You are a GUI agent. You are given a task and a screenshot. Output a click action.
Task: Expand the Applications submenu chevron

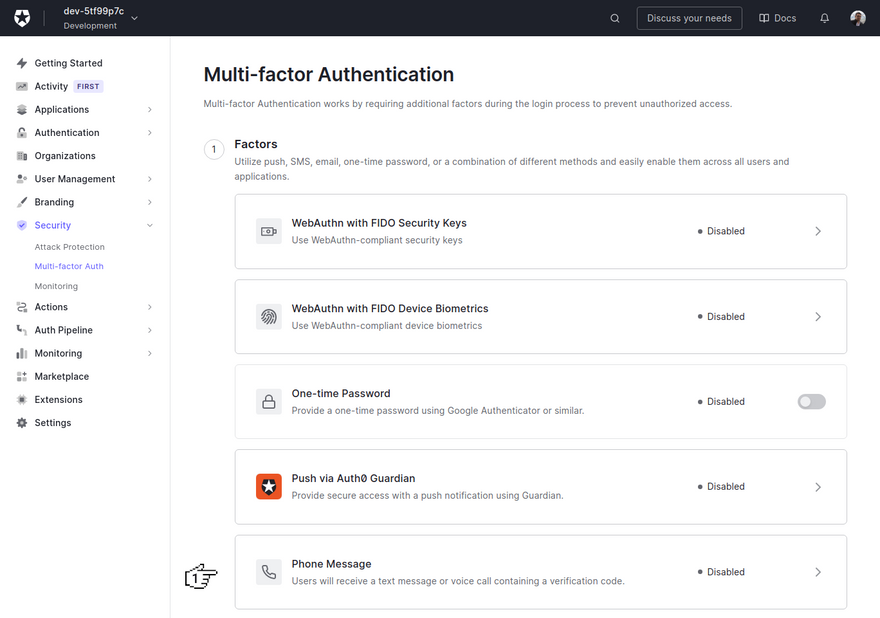point(150,109)
